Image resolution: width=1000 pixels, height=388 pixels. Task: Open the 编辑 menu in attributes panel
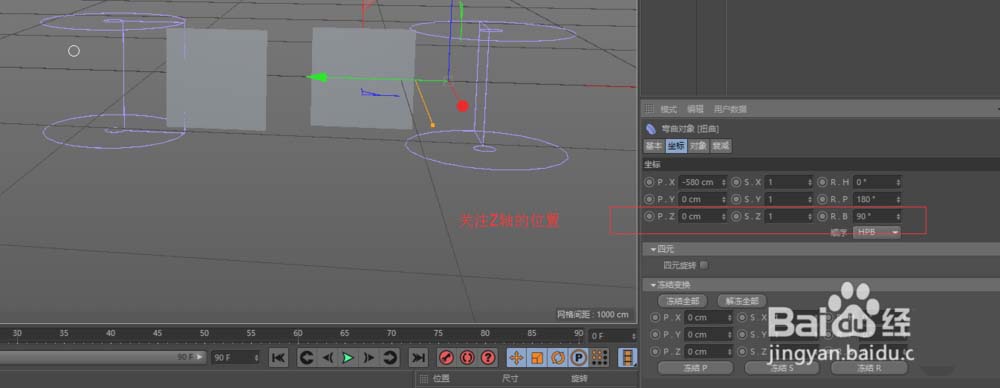[695, 109]
